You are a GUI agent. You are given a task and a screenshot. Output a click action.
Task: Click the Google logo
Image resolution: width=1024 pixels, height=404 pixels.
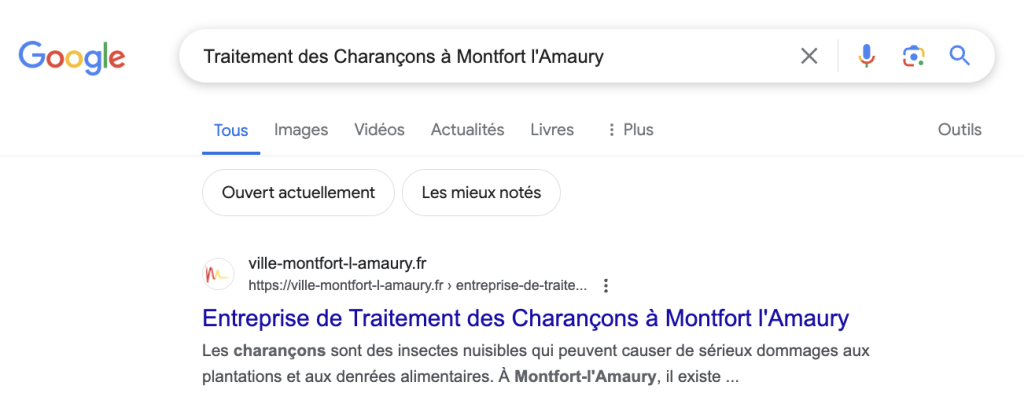(x=72, y=57)
